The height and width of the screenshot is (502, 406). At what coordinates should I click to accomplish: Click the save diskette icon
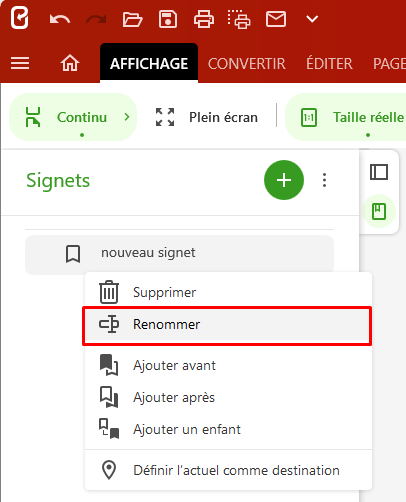coord(168,19)
